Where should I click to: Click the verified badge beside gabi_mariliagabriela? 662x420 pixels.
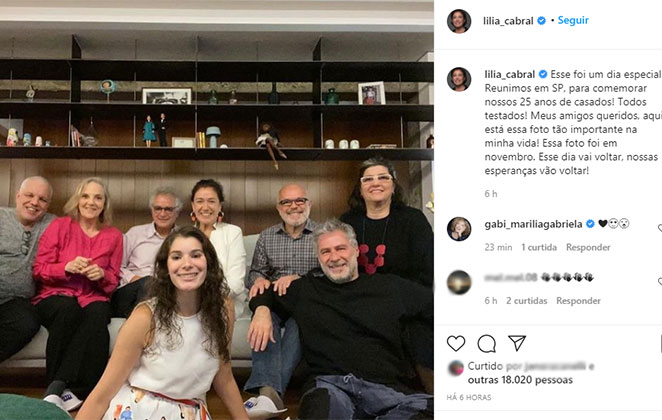(590, 224)
